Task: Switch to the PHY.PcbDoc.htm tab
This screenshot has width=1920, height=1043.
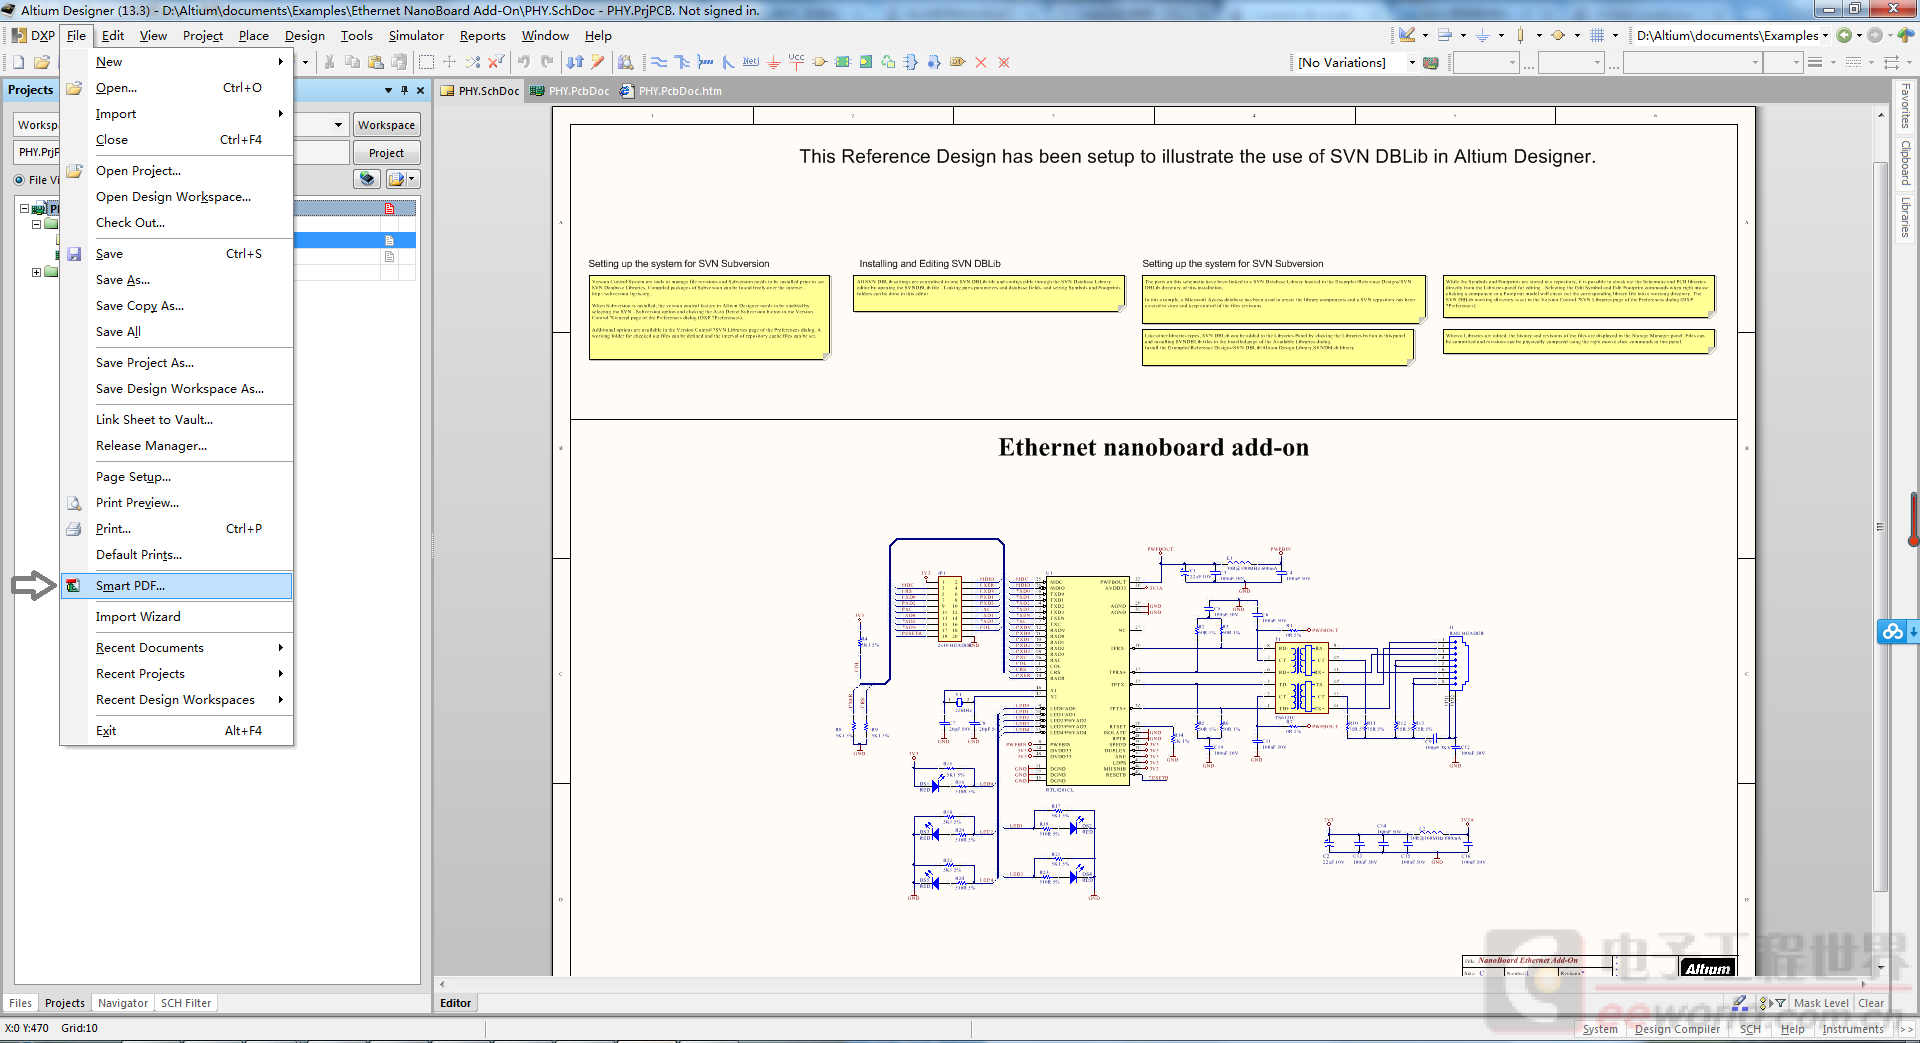Action: [x=671, y=91]
